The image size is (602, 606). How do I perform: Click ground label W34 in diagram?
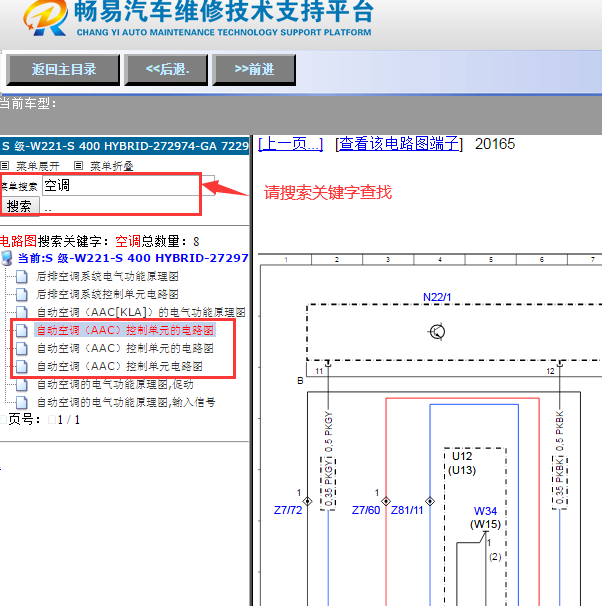(485, 511)
